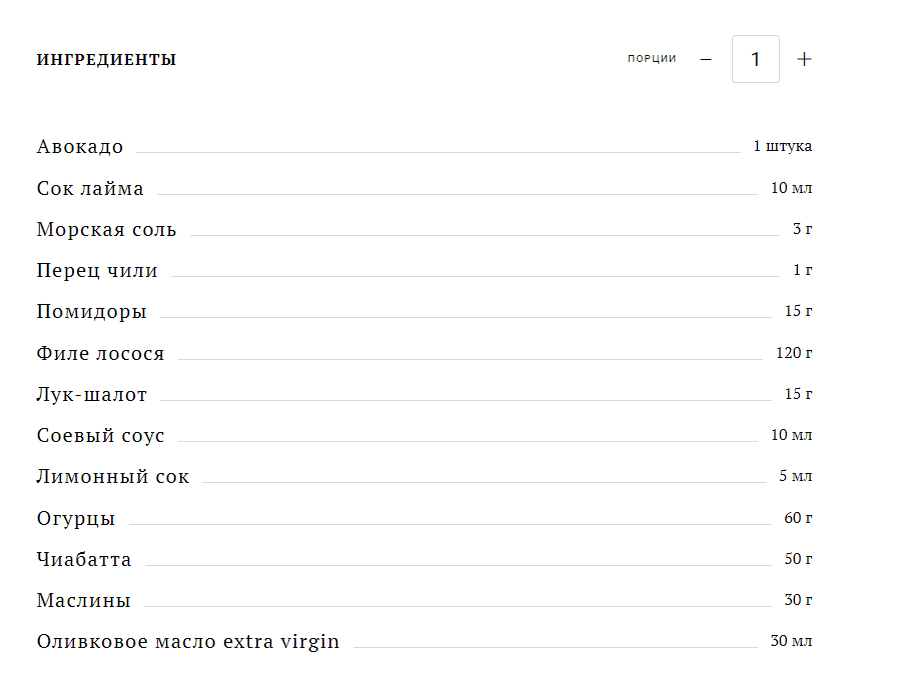The image size is (911, 676).
Task: Click the Сок лайма ingredient
Action: point(90,189)
